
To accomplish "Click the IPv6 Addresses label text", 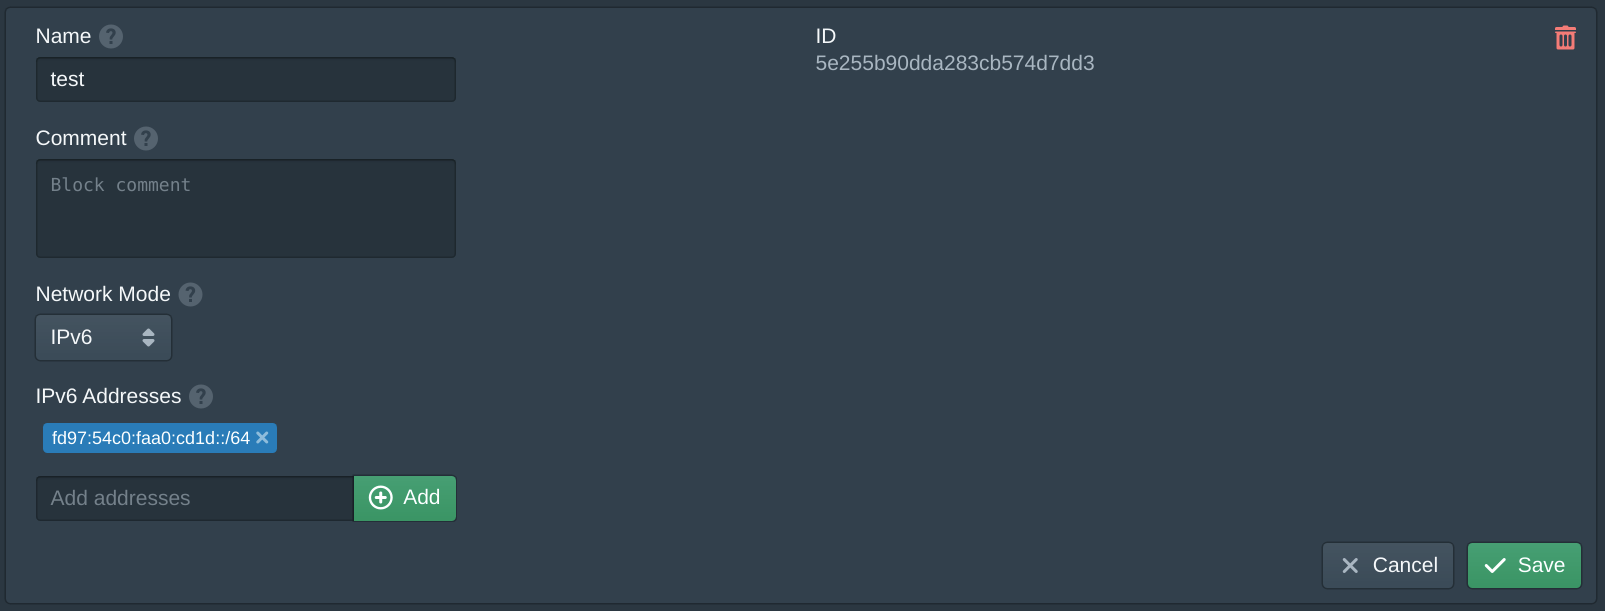I will 108,396.
